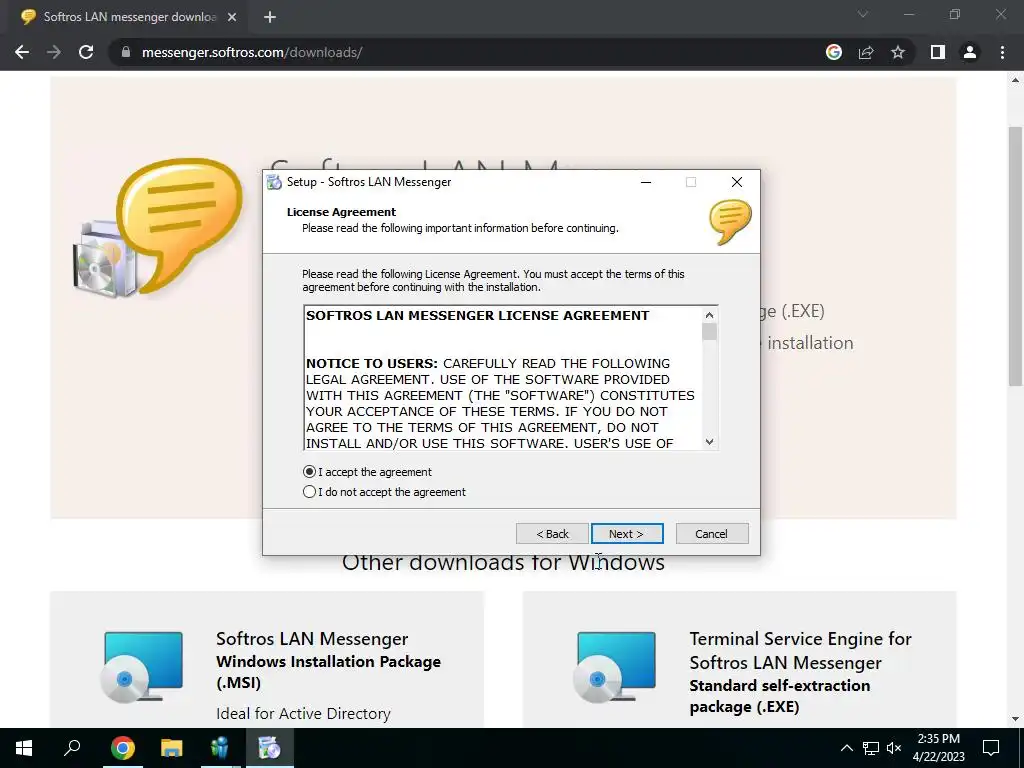
Task: Click the Windows Installation Package (.MSI) monitor icon
Action: (142, 667)
